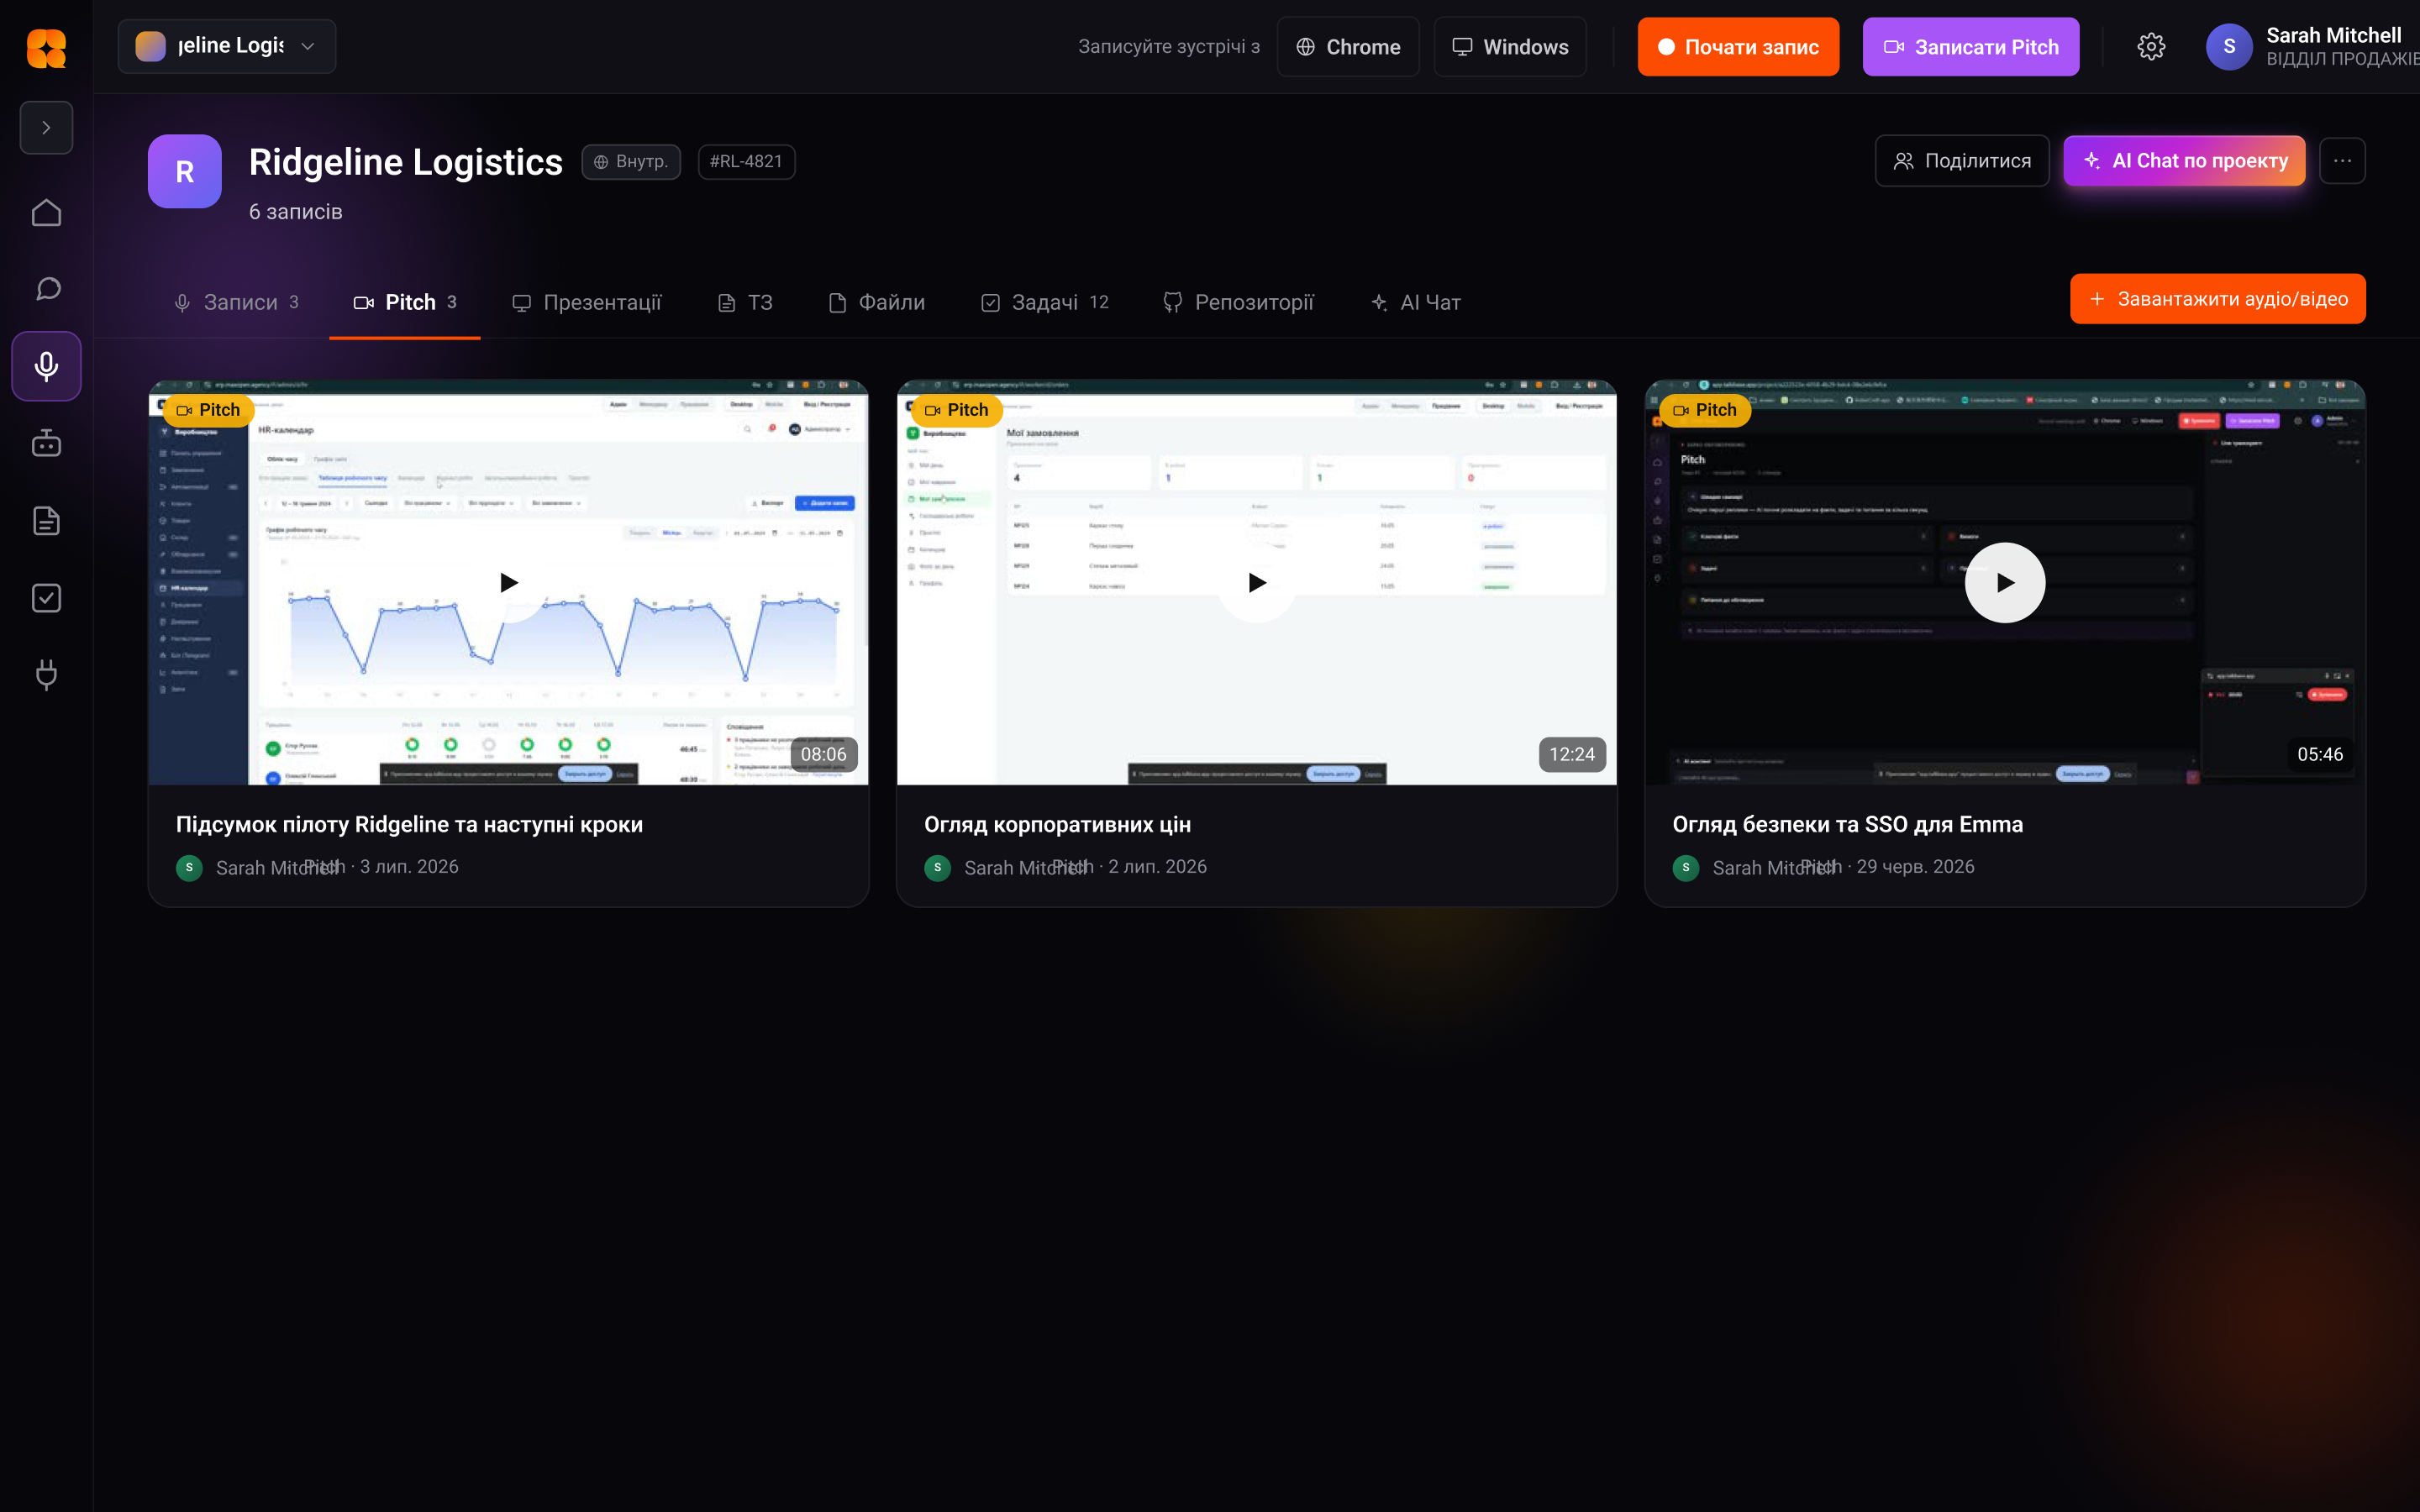
Task: Switch to the ТЗ tab
Action: [746, 303]
